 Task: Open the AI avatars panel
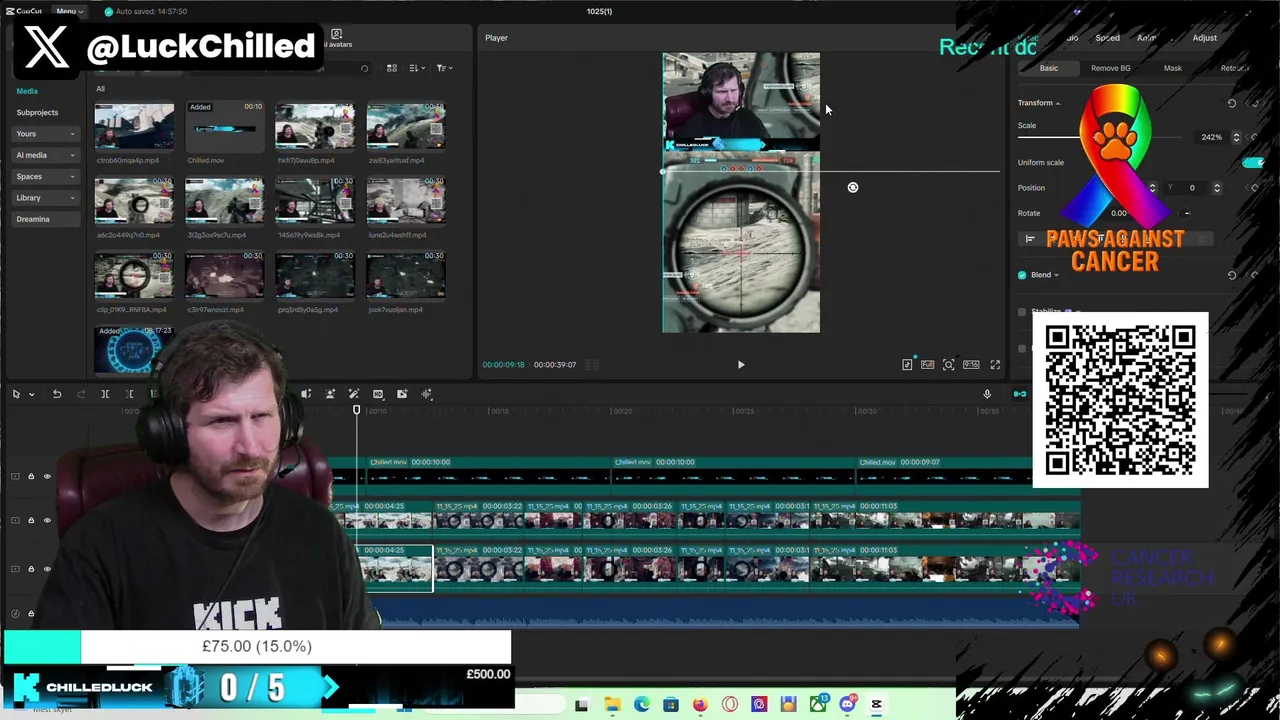(336, 38)
